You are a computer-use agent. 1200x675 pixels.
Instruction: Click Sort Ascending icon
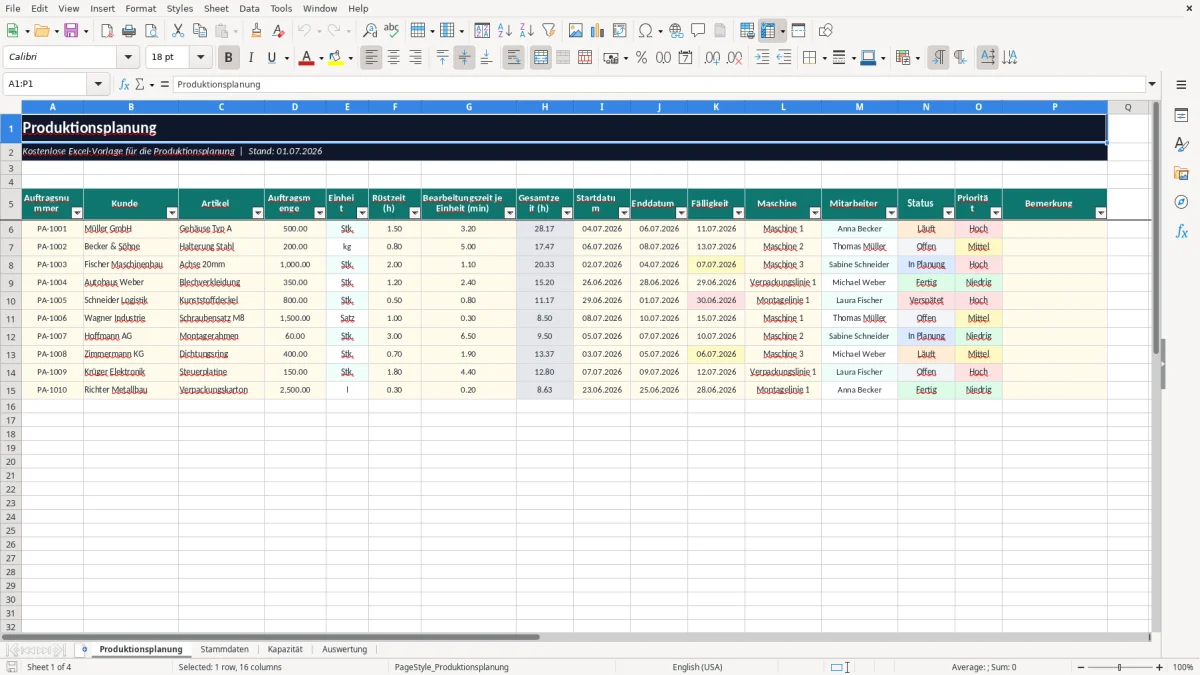(504, 31)
